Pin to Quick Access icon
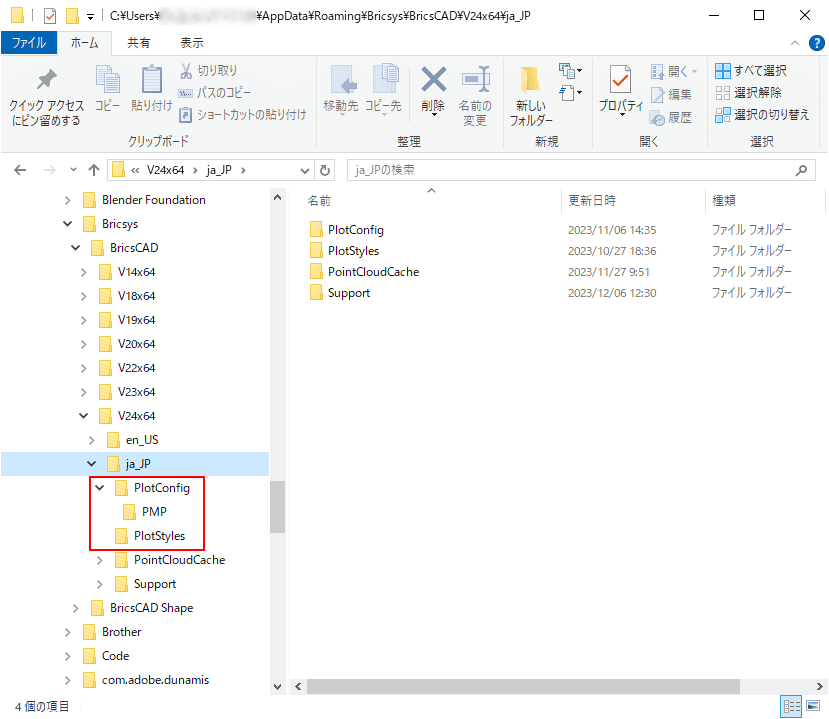The width and height of the screenshot is (829, 719). coord(47,80)
